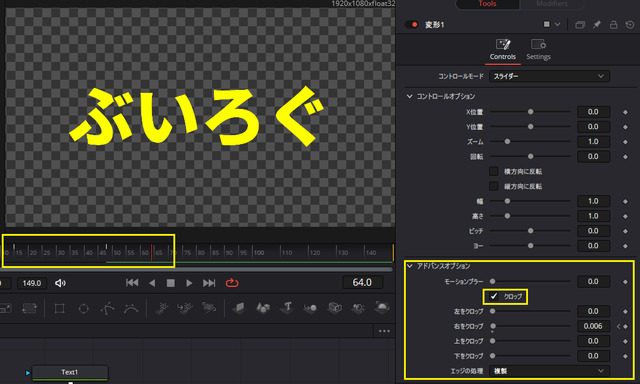The image size is (640, 384).
Task: Open node color chevron dropdown
Action: click(x=558, y=24)
